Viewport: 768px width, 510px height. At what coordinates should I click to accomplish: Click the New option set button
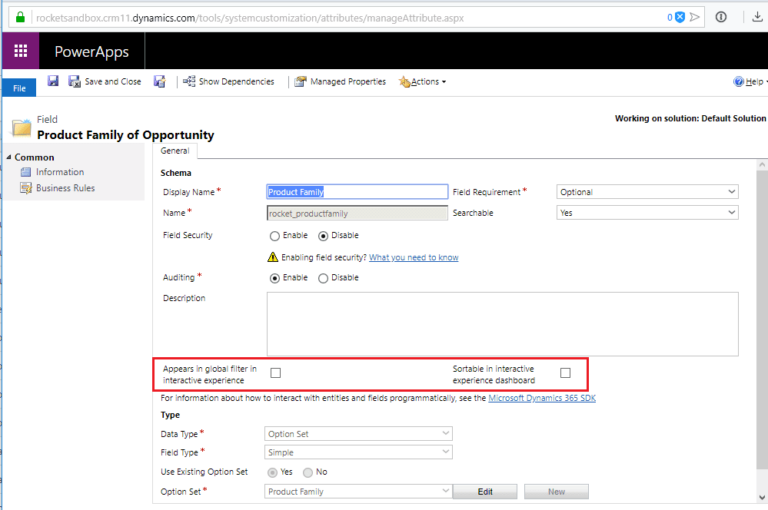(x=556, y=492)
